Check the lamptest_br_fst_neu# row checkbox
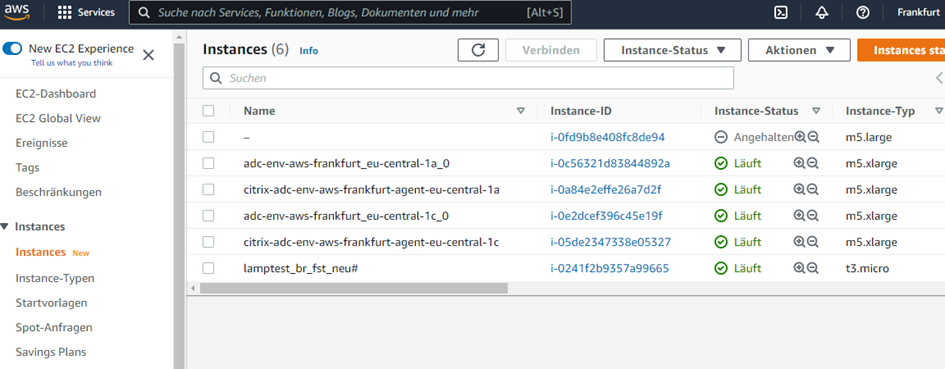This screenshot has height=369, width=945. pyautogui.click(x=209, y=268)
